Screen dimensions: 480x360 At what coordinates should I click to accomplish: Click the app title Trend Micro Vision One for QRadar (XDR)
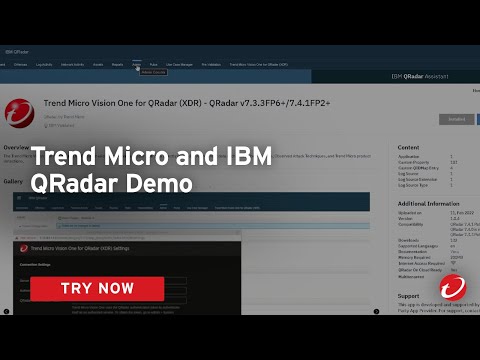pos(187,103)
